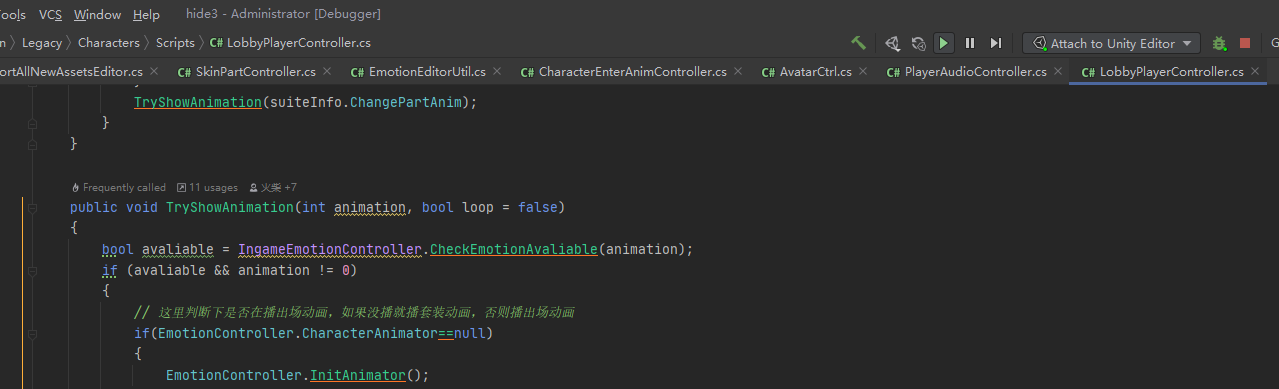Open the Window menu
The height and width of the screenshot is (389, 1279).
(97, 14)
